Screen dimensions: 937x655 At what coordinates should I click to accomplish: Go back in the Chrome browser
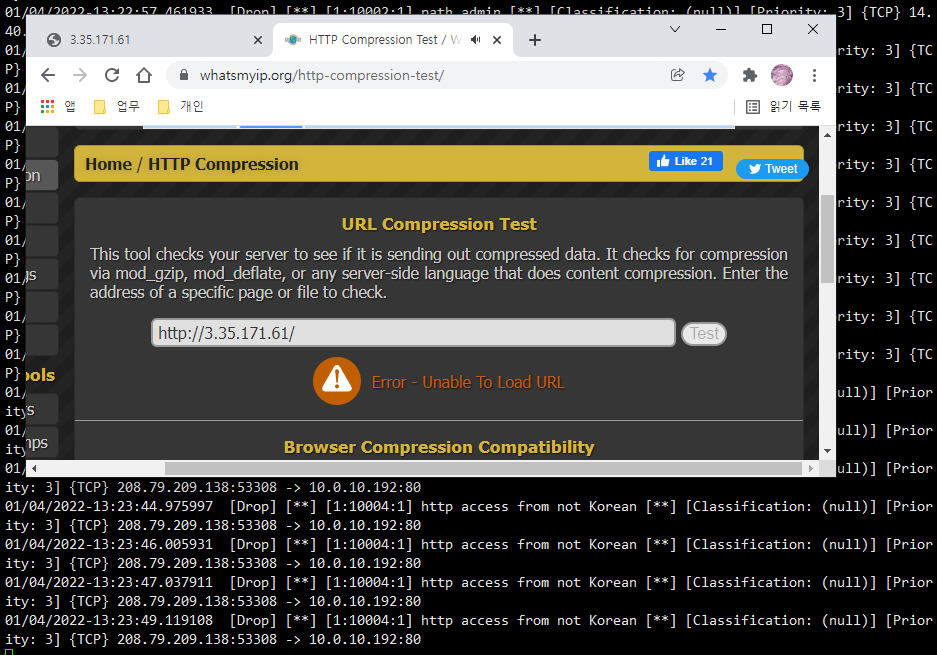[48, 75]
